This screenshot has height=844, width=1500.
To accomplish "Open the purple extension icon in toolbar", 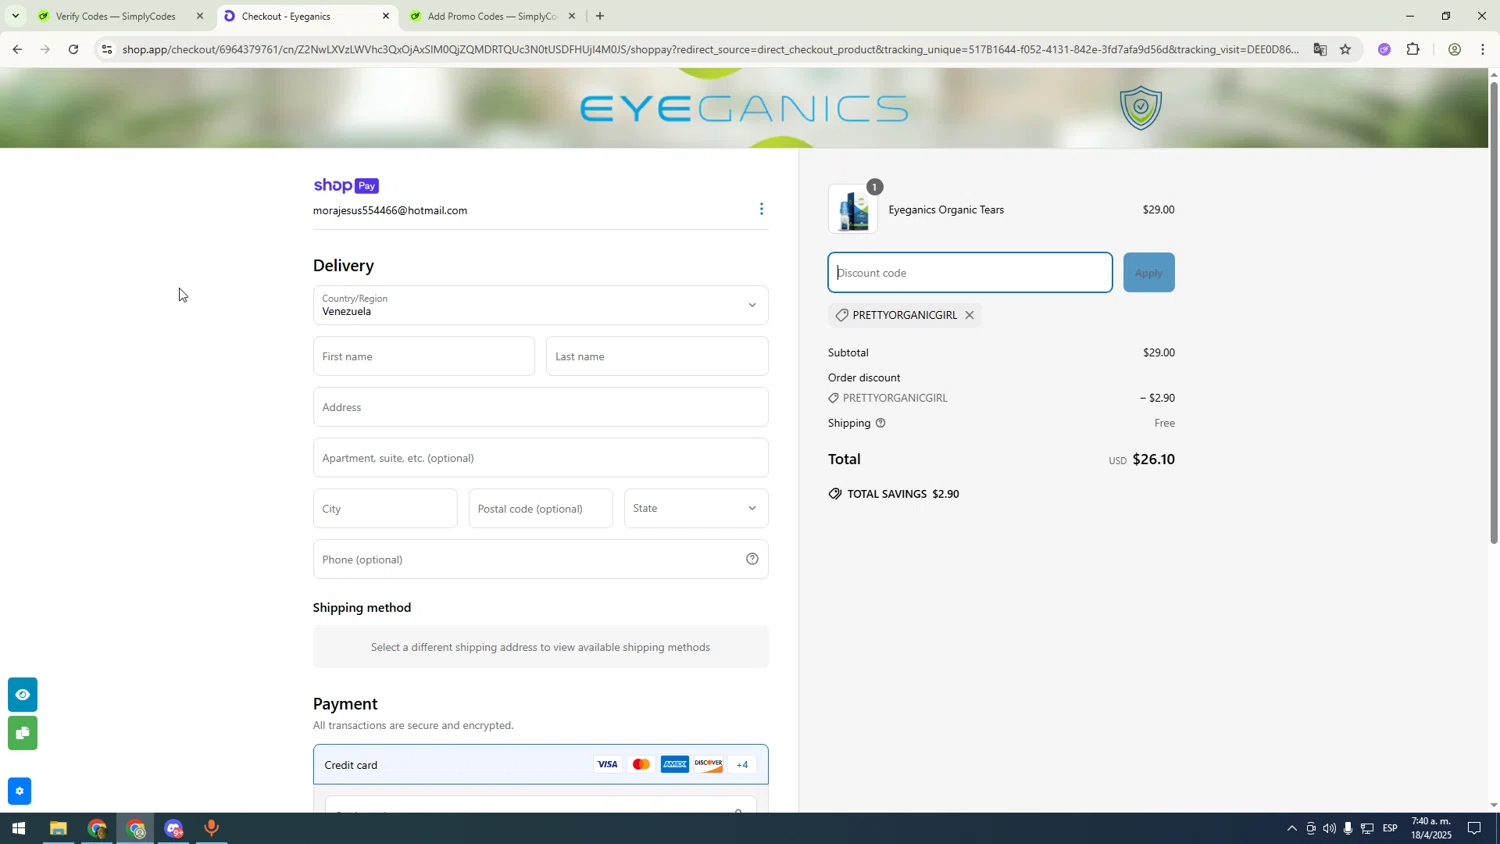I will (x=1385, y=49).
